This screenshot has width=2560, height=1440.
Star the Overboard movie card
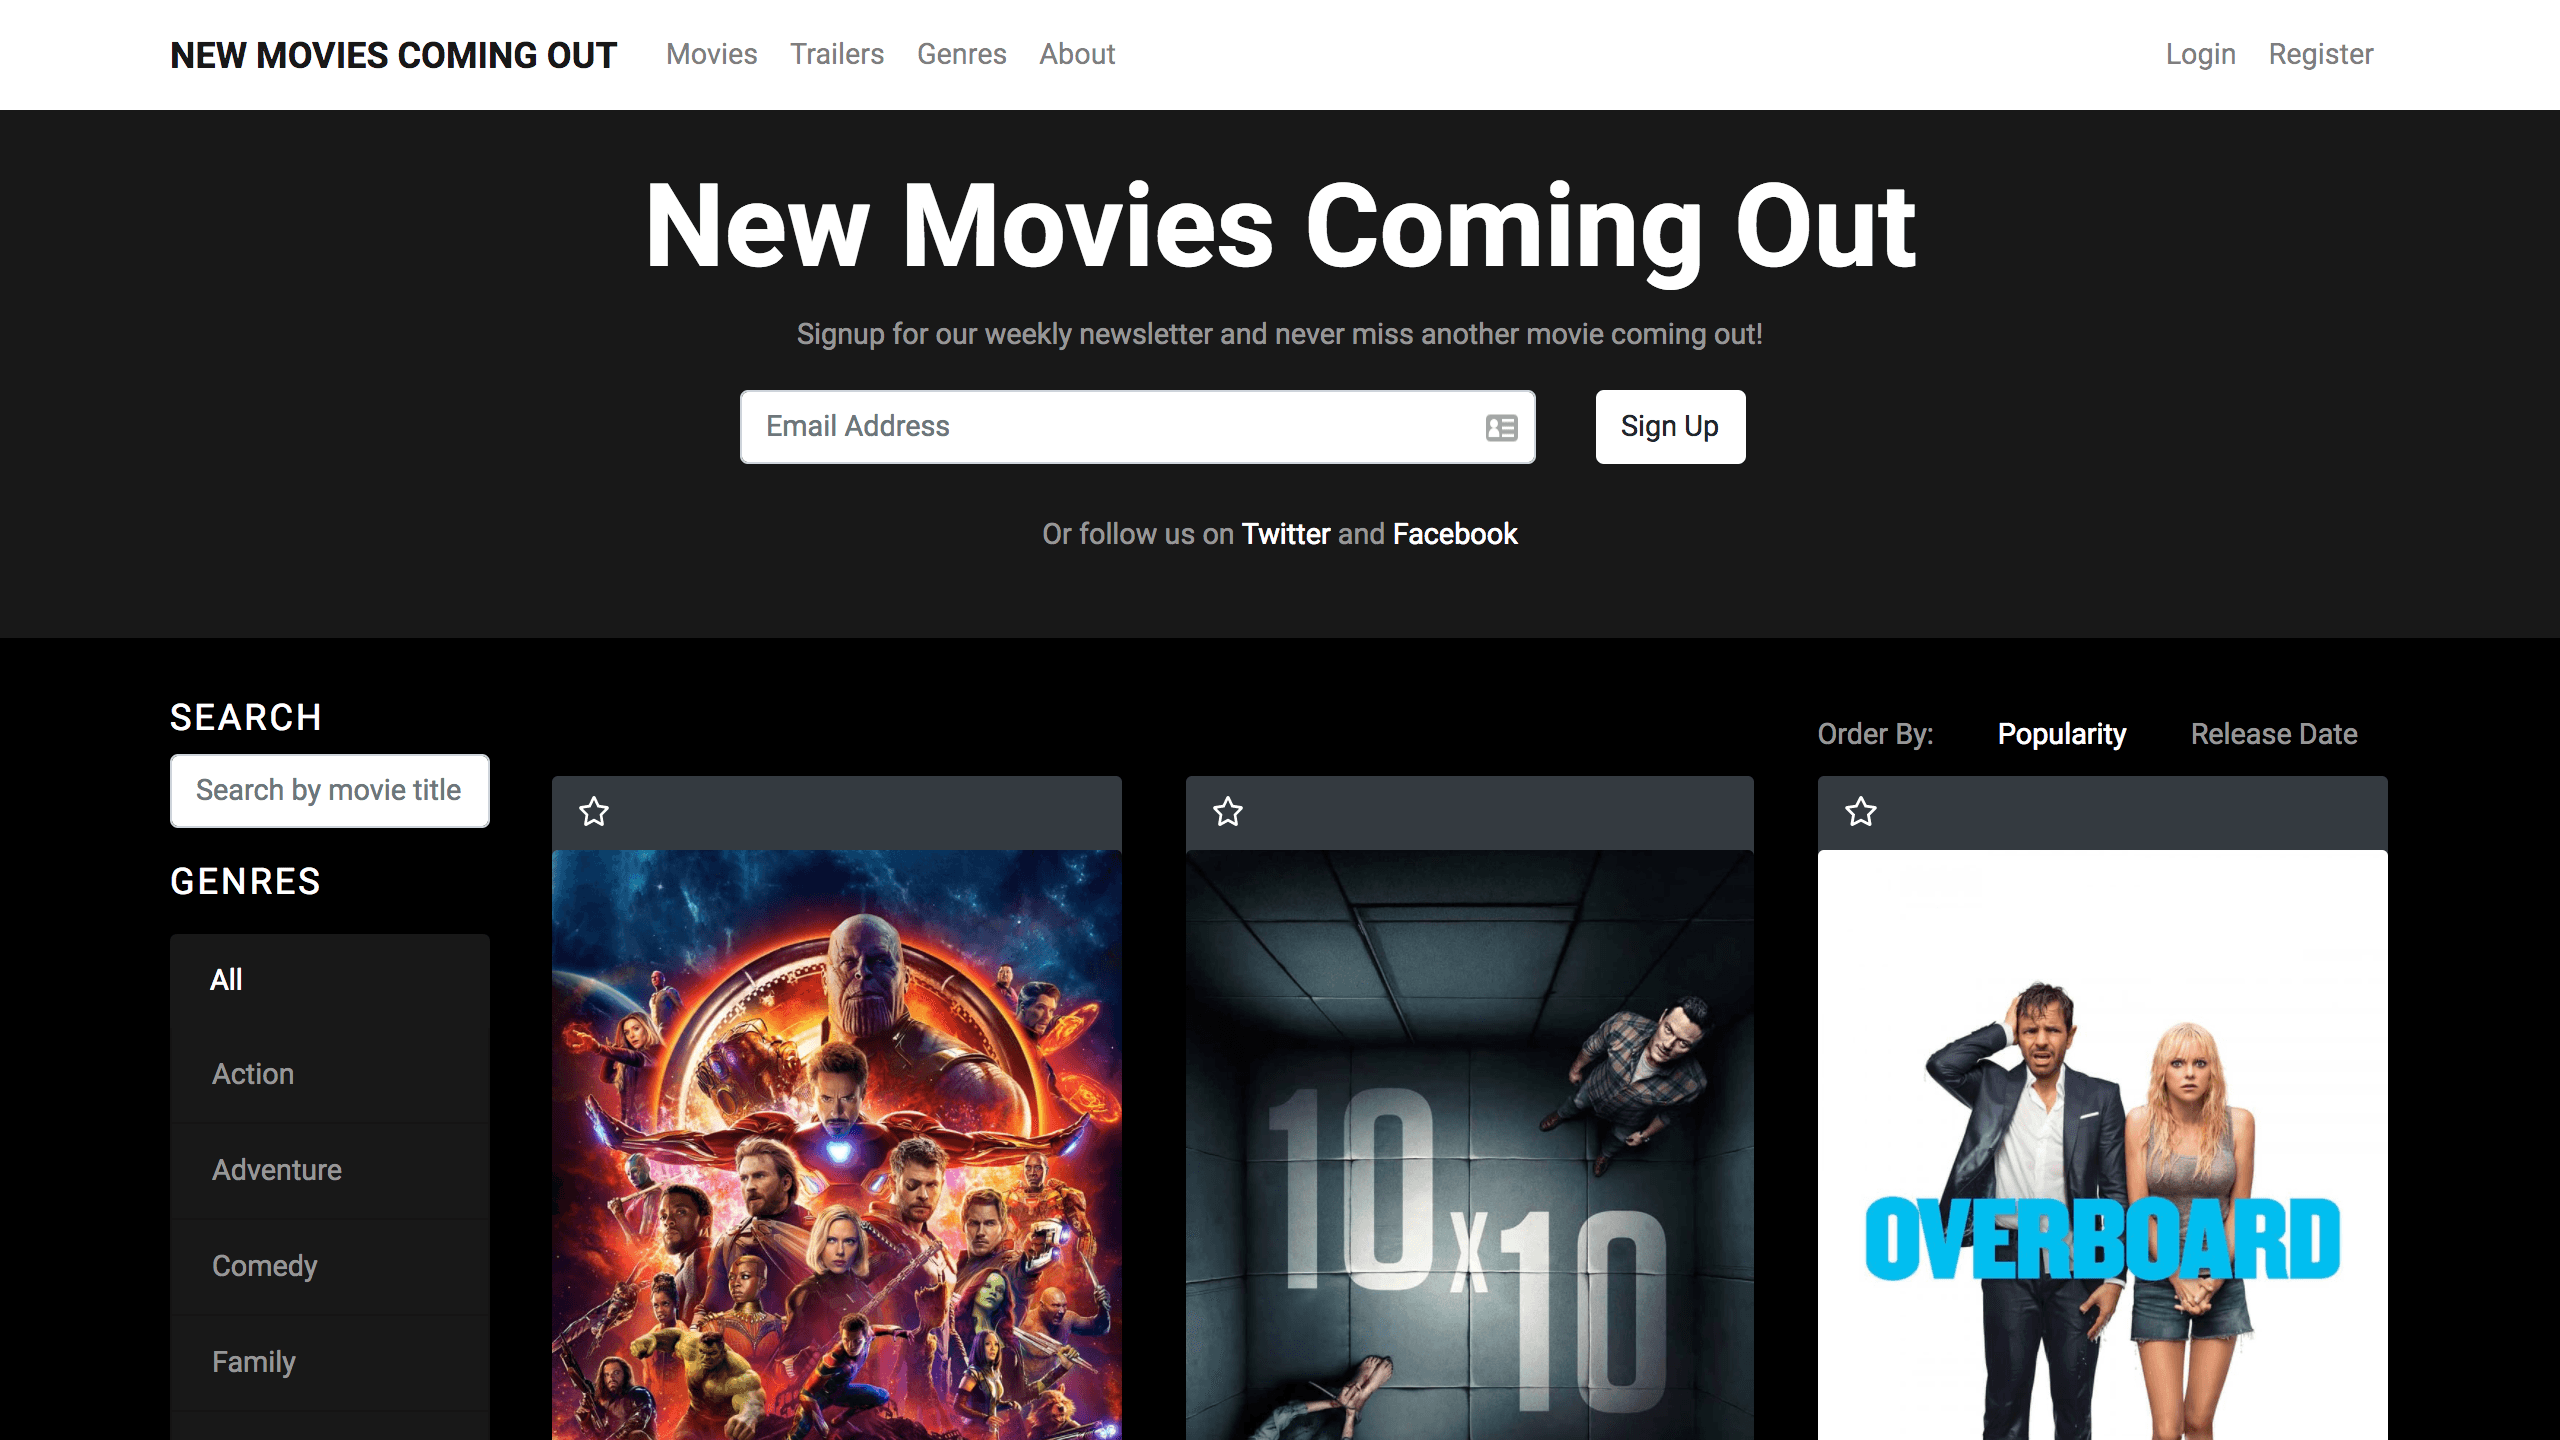coord(1861,811)
